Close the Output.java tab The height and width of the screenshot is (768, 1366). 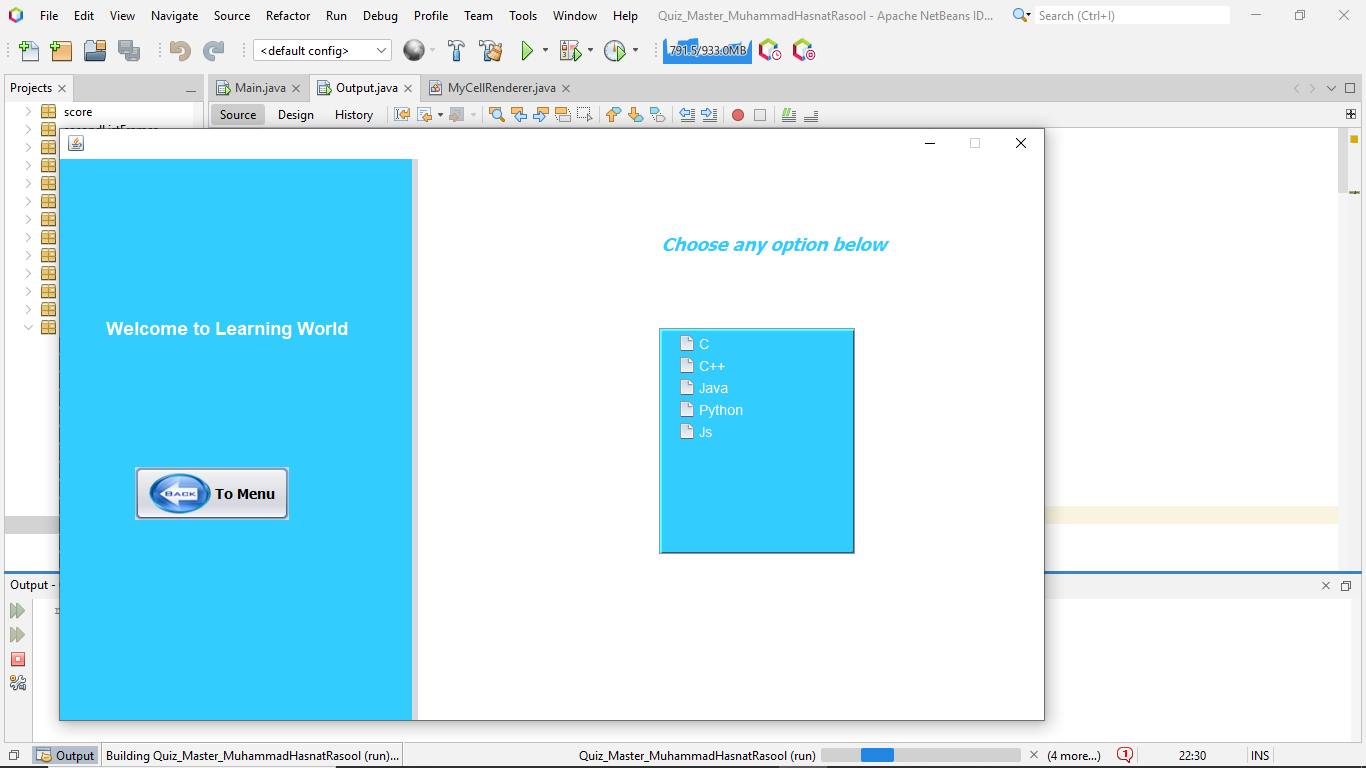[408, 88]
